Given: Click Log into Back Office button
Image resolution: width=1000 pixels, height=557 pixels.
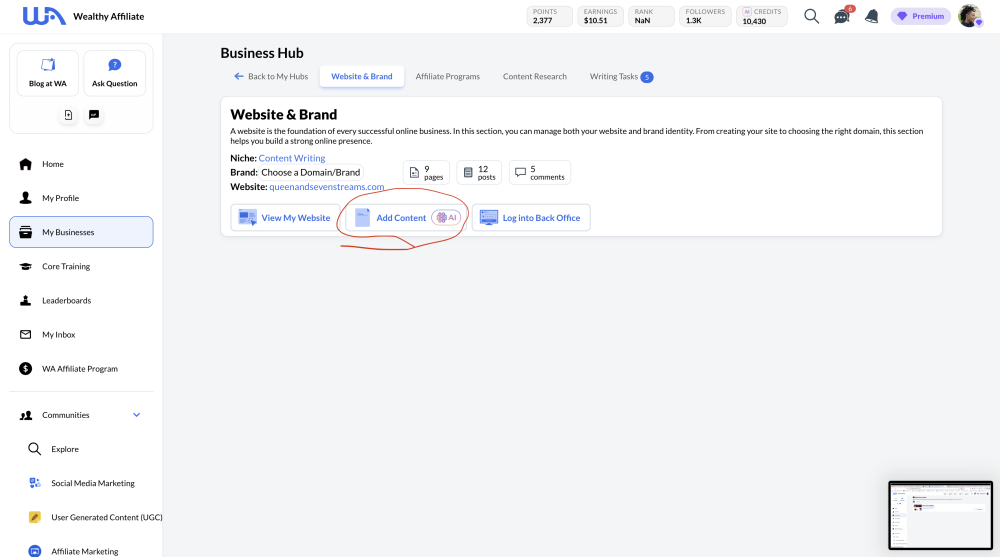Looking at the screenshot, I should coord(531,218).
